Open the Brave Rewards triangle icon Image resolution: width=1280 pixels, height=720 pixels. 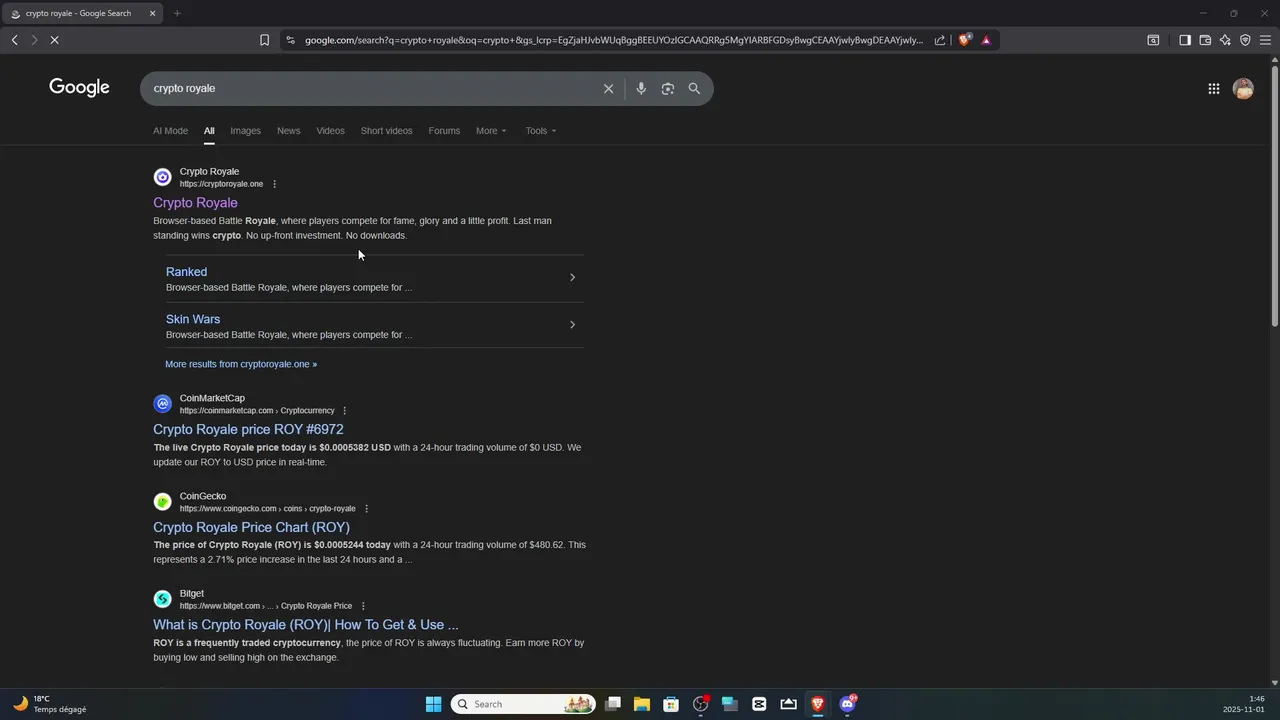(986, 40)
